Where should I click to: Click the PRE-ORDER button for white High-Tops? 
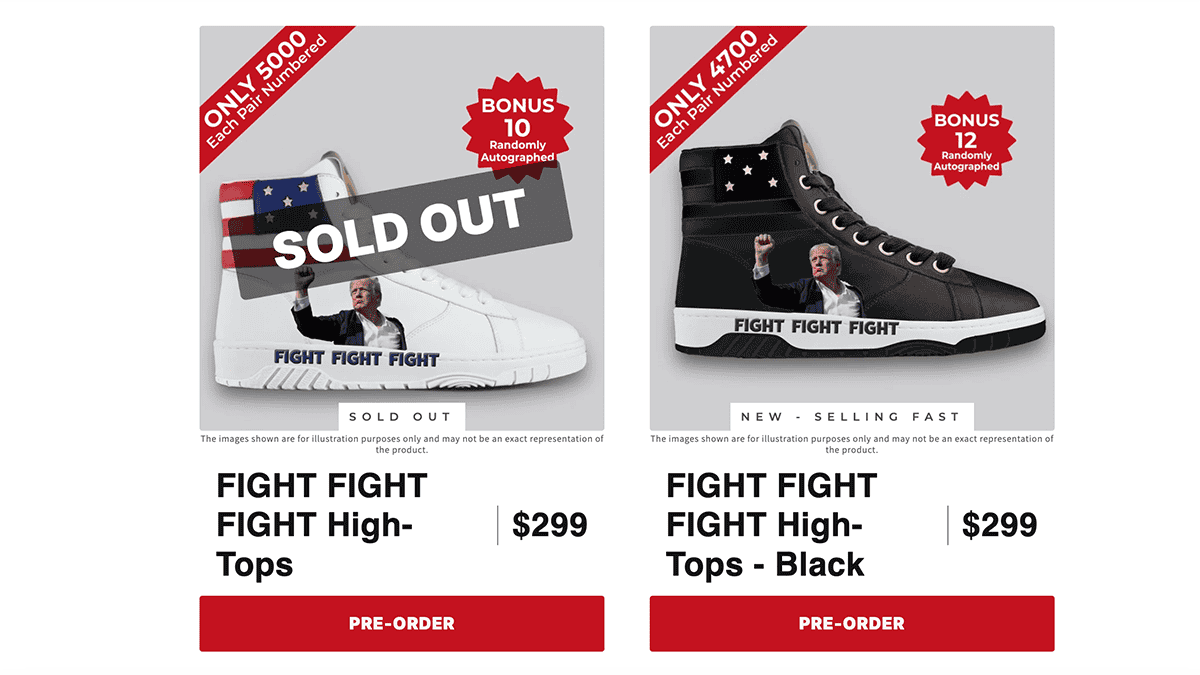(401, 623)
